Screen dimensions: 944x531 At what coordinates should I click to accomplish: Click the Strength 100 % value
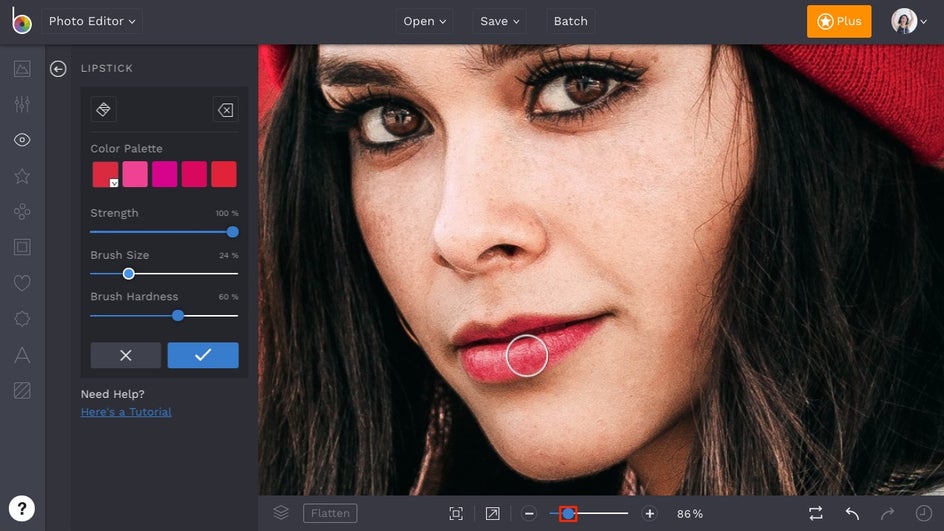point(227,213)
